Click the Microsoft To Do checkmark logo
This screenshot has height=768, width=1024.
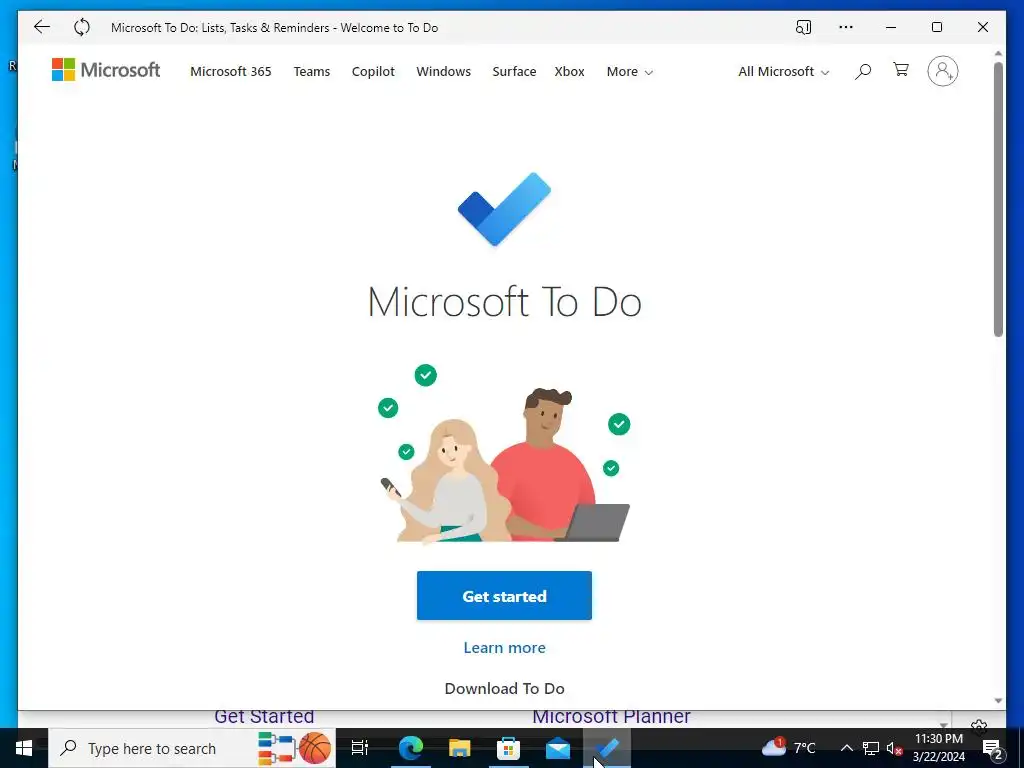tap(504, 209)
